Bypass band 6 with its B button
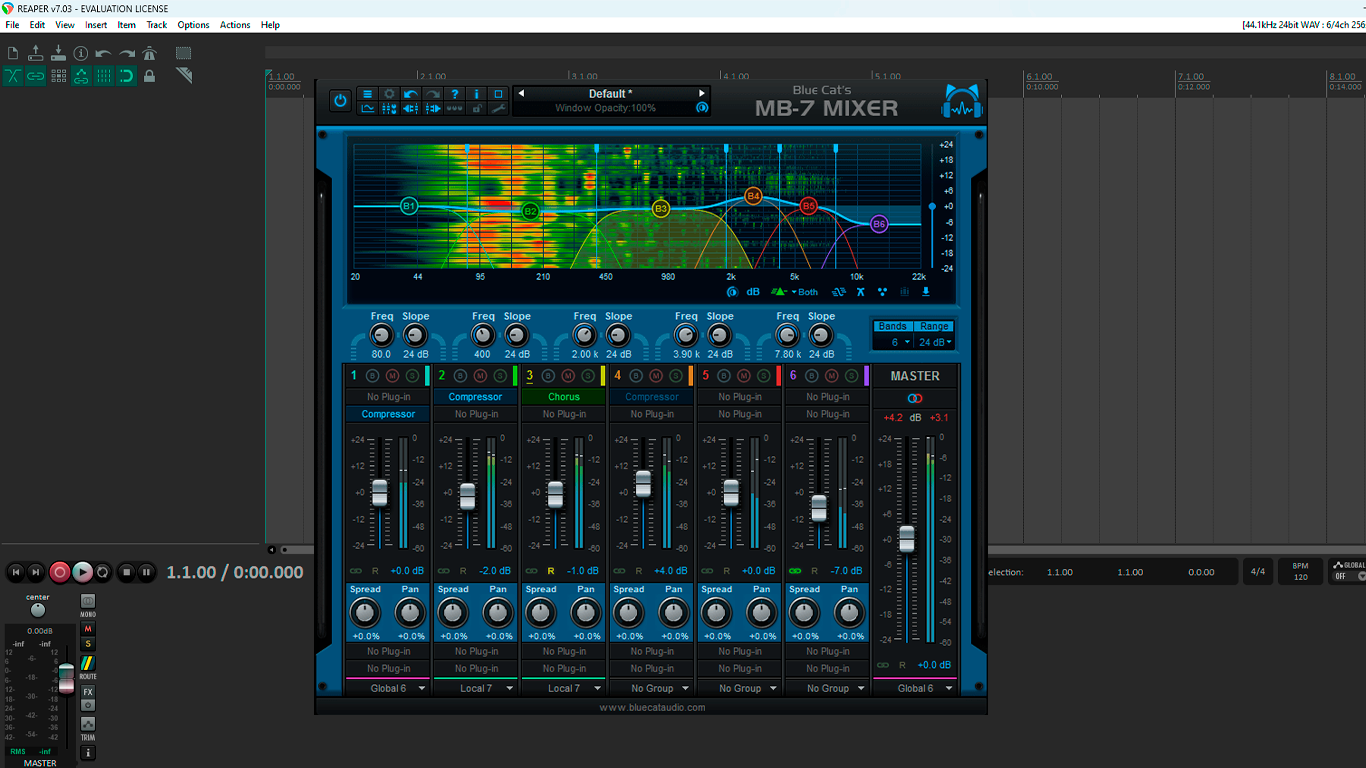1366x768 pixels. [813, 376]
